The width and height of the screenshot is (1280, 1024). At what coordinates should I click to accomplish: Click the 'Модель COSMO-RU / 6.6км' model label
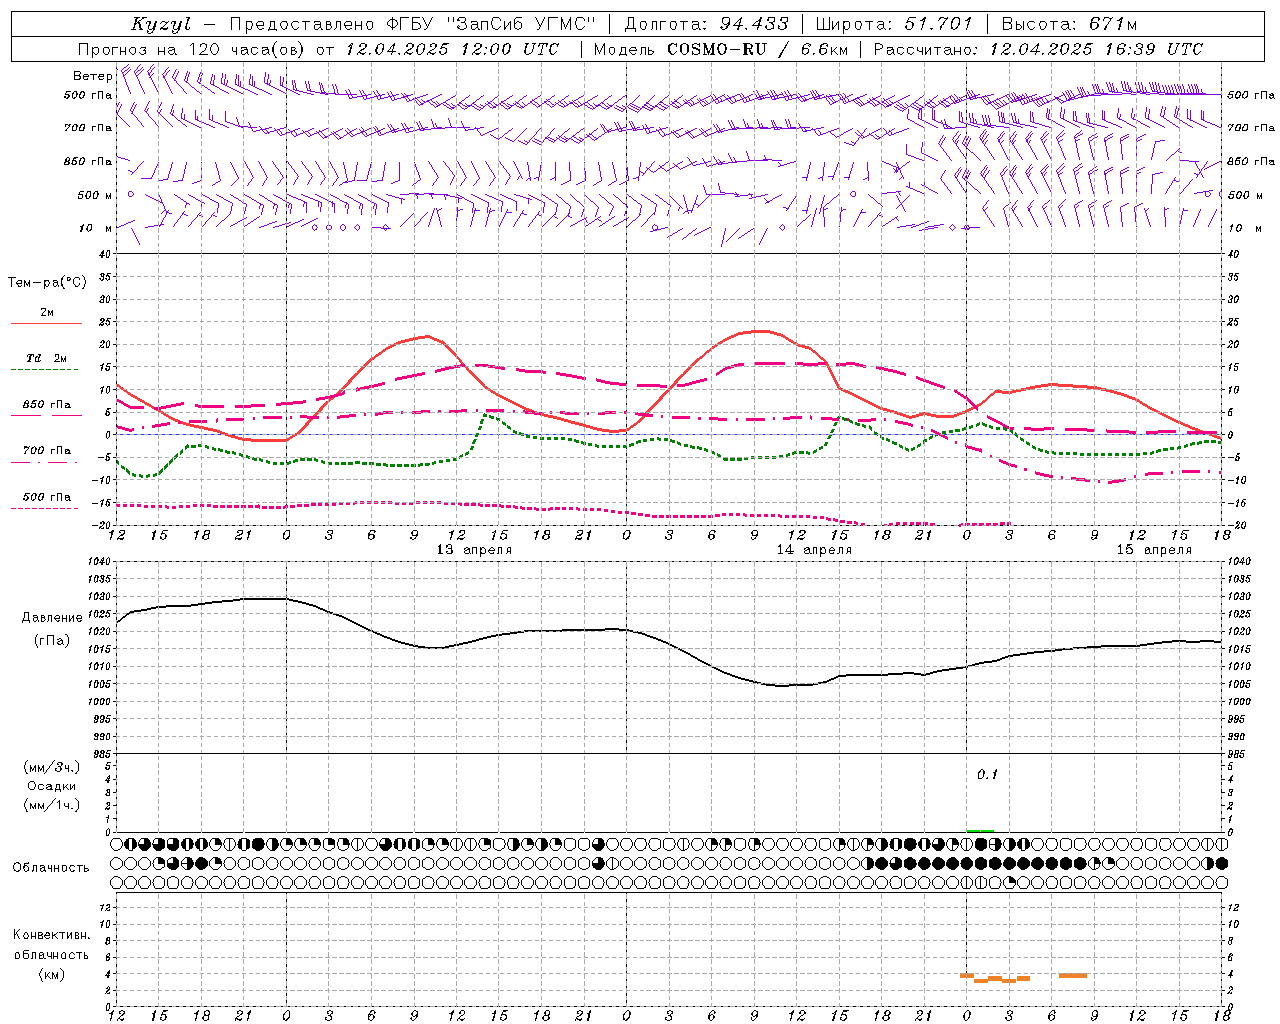pos(721,49)
